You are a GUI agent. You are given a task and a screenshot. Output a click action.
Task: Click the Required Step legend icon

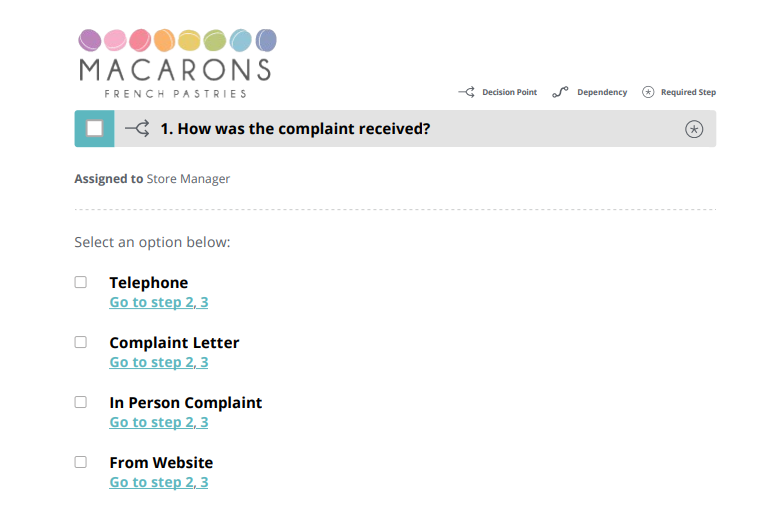point(648,92)
